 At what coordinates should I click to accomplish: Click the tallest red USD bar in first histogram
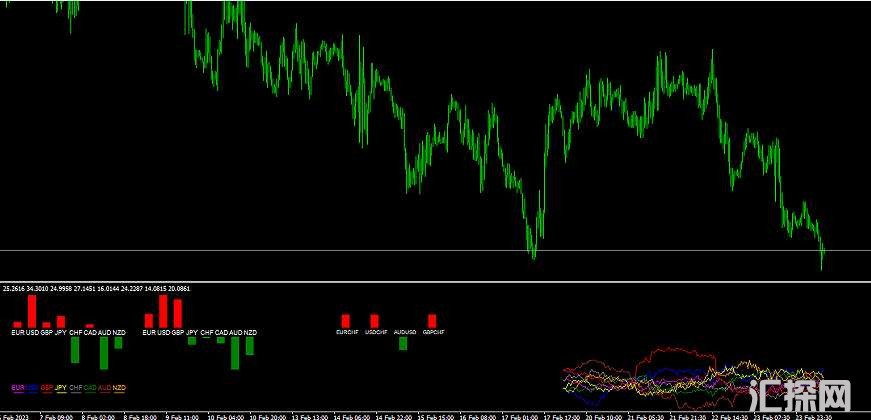click(31, 310)
